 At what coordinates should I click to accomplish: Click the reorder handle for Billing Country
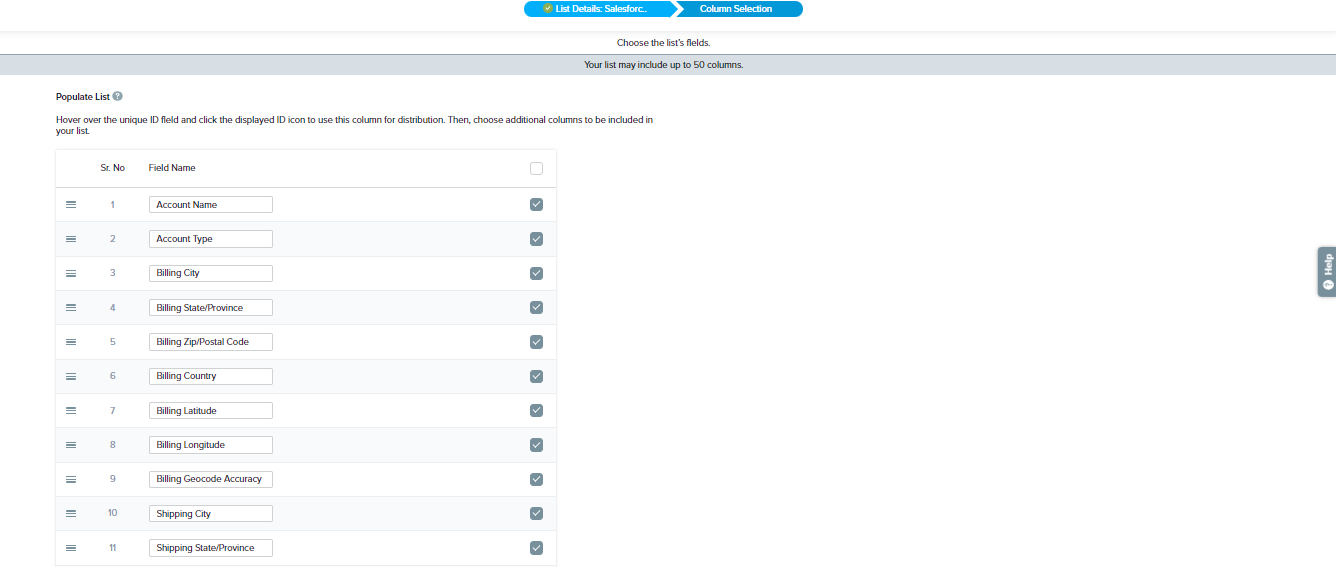tap(71, 376)
